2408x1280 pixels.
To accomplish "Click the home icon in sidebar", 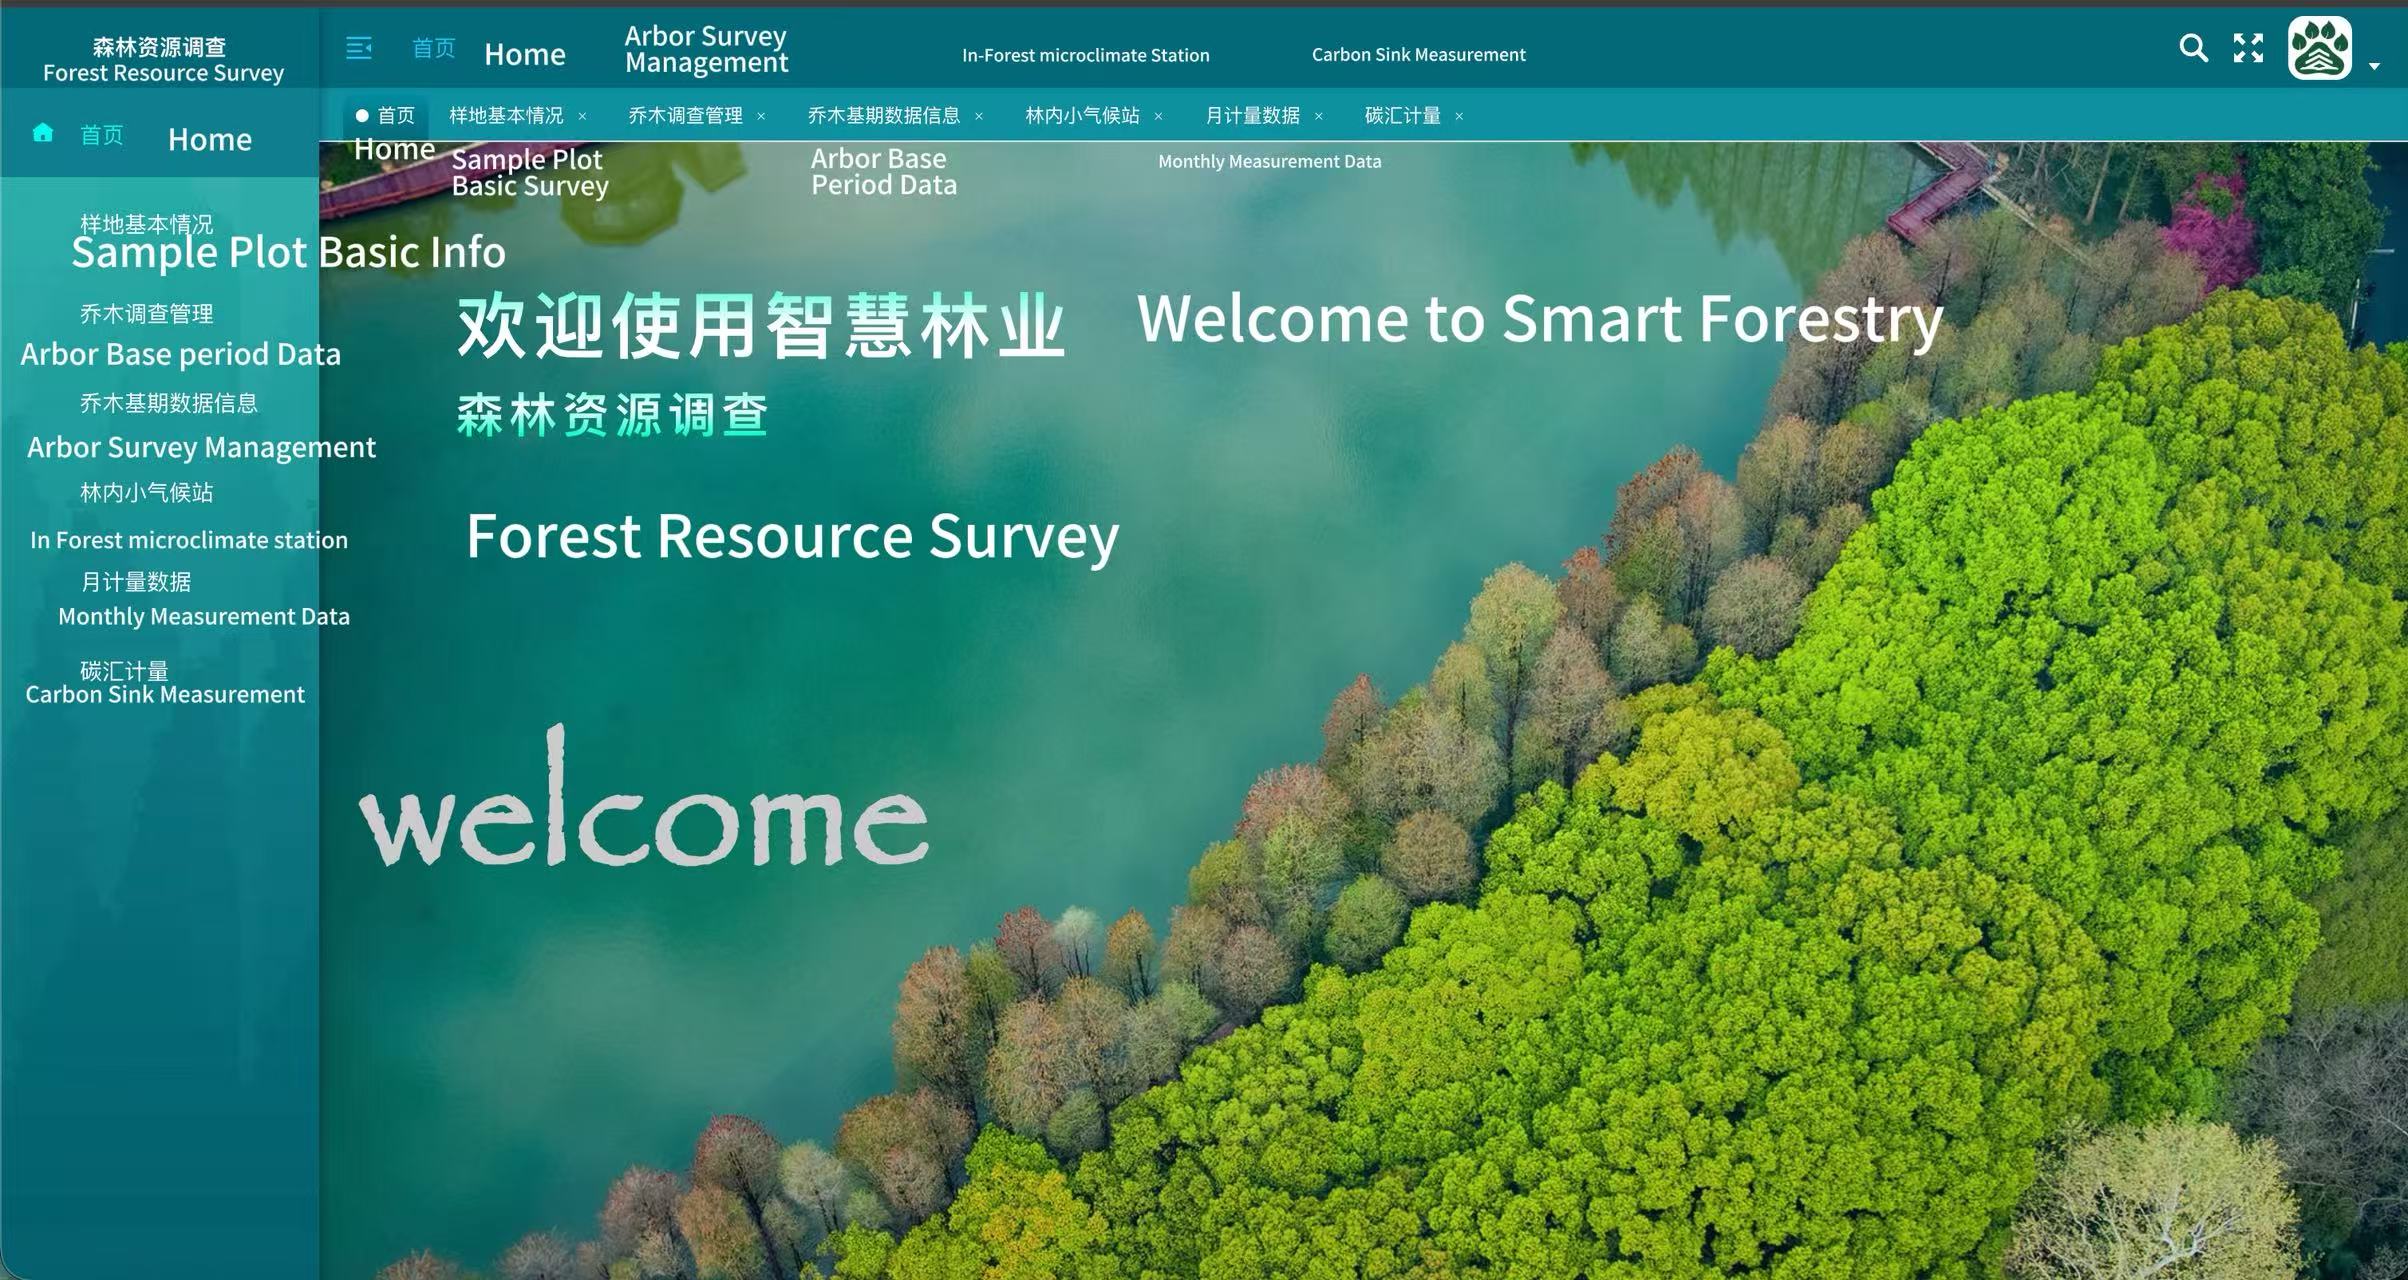I will click(x=43, y=133).
